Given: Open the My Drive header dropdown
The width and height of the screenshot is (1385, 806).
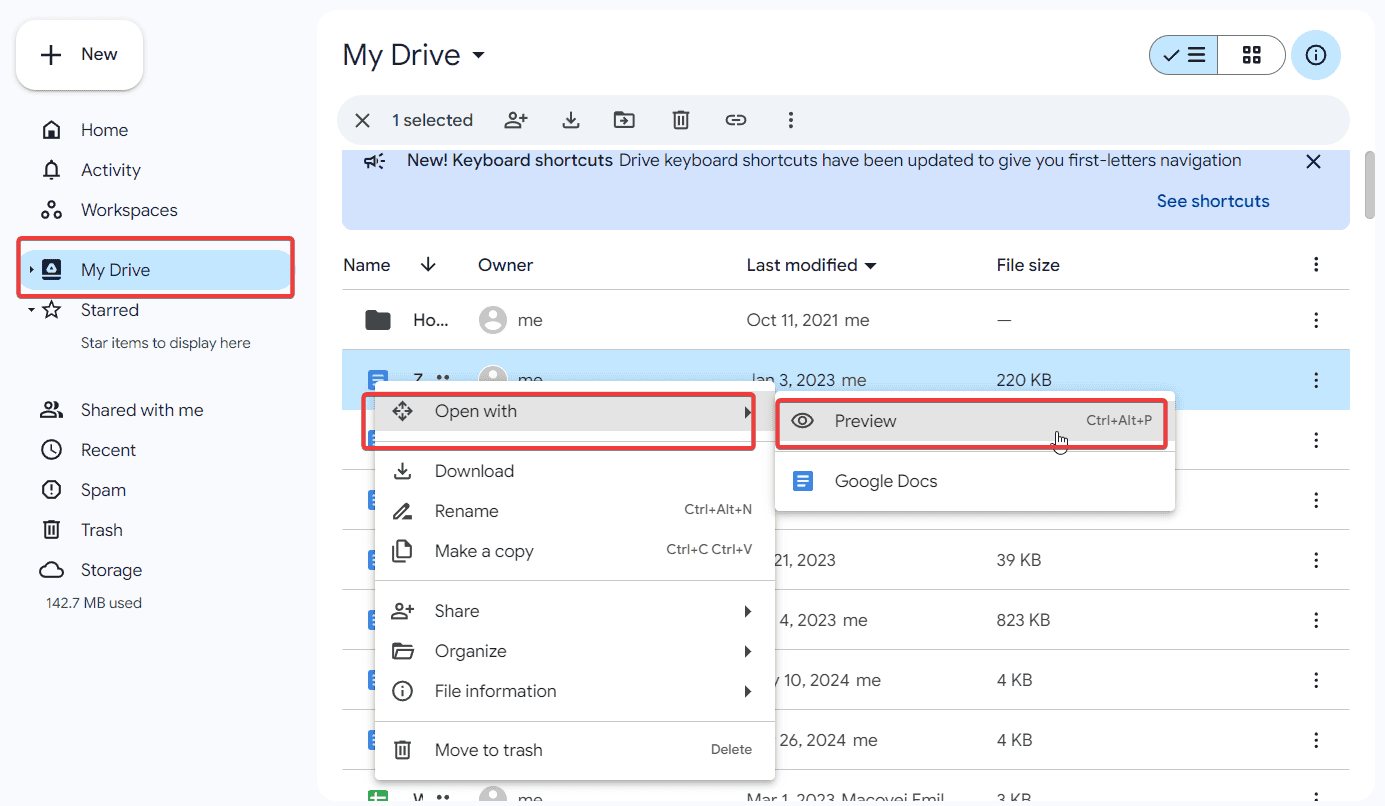Looking at the screenshot, I should click(477, 55).
